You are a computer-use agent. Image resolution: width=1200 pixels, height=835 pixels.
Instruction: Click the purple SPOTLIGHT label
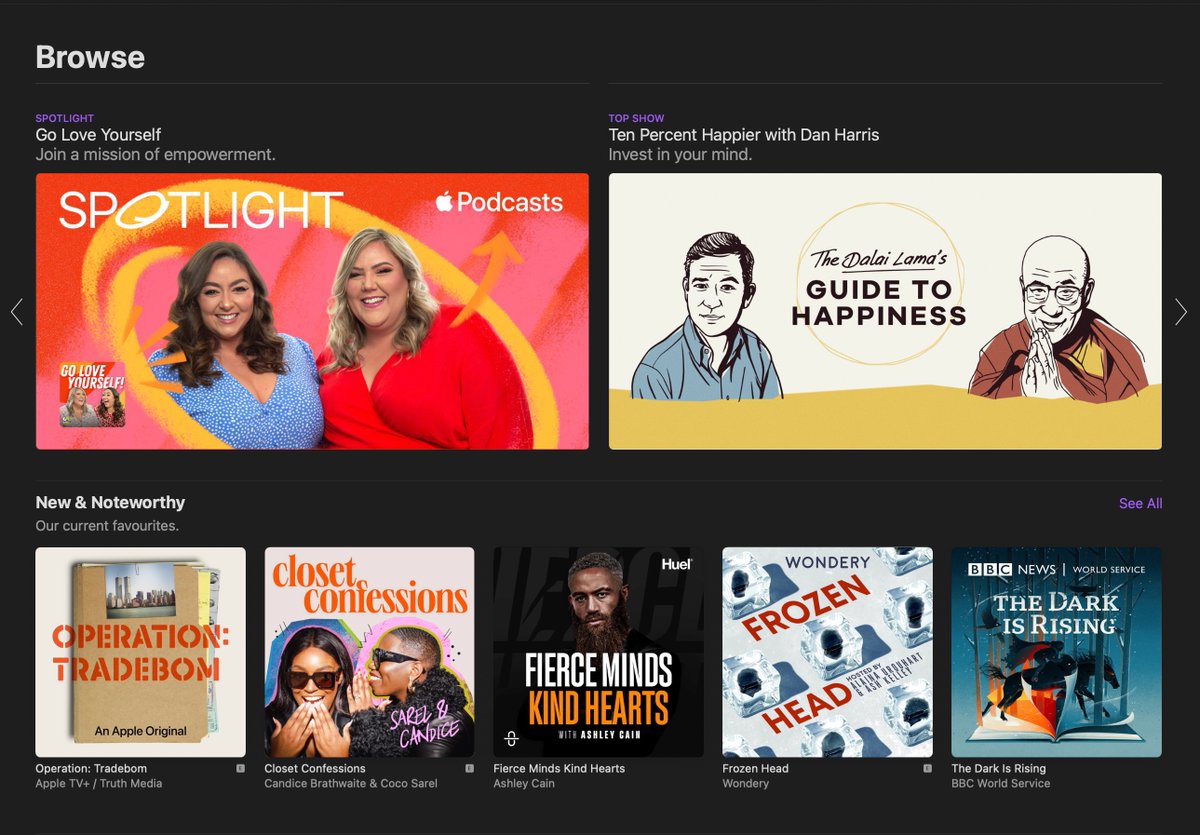tap(65, 118)
